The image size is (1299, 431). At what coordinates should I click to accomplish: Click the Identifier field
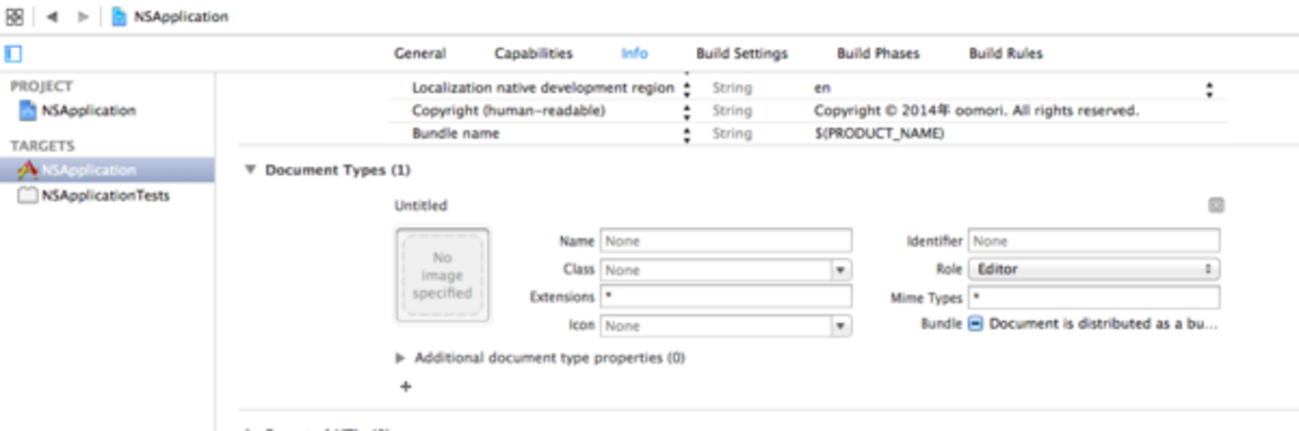point(1094,241)
